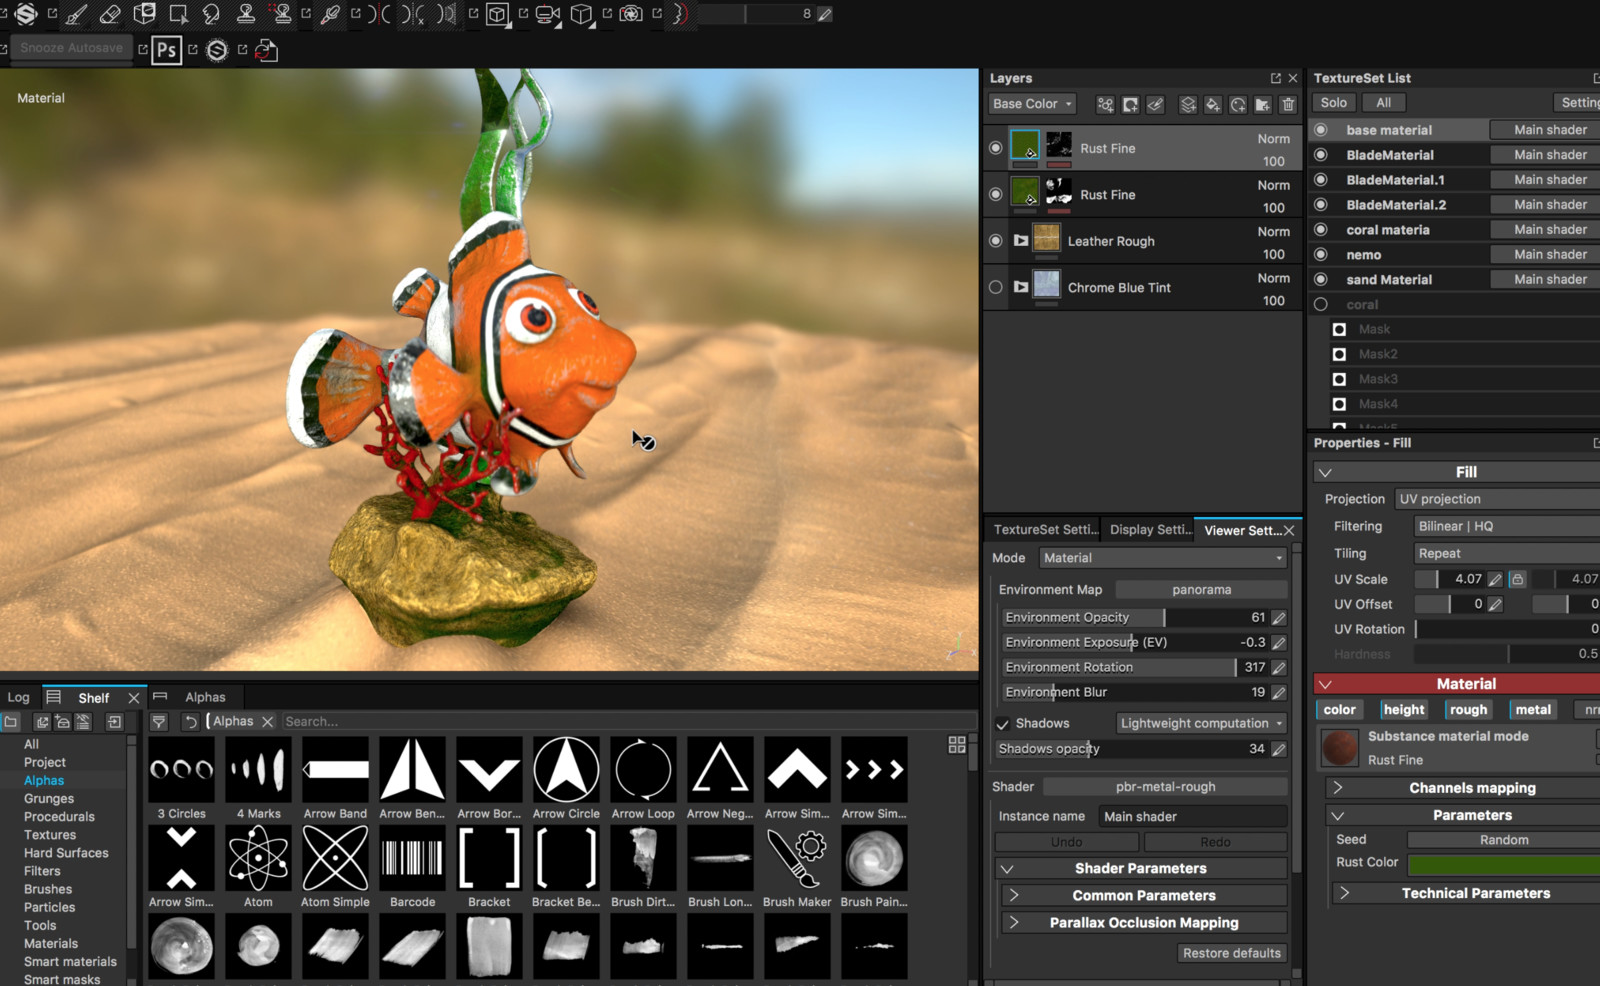The width and height of the screenshot is (1600, 986).
Task: Open the Lightweight computation dropdown
Action: pyautogui.click(x=1201, y=723)
